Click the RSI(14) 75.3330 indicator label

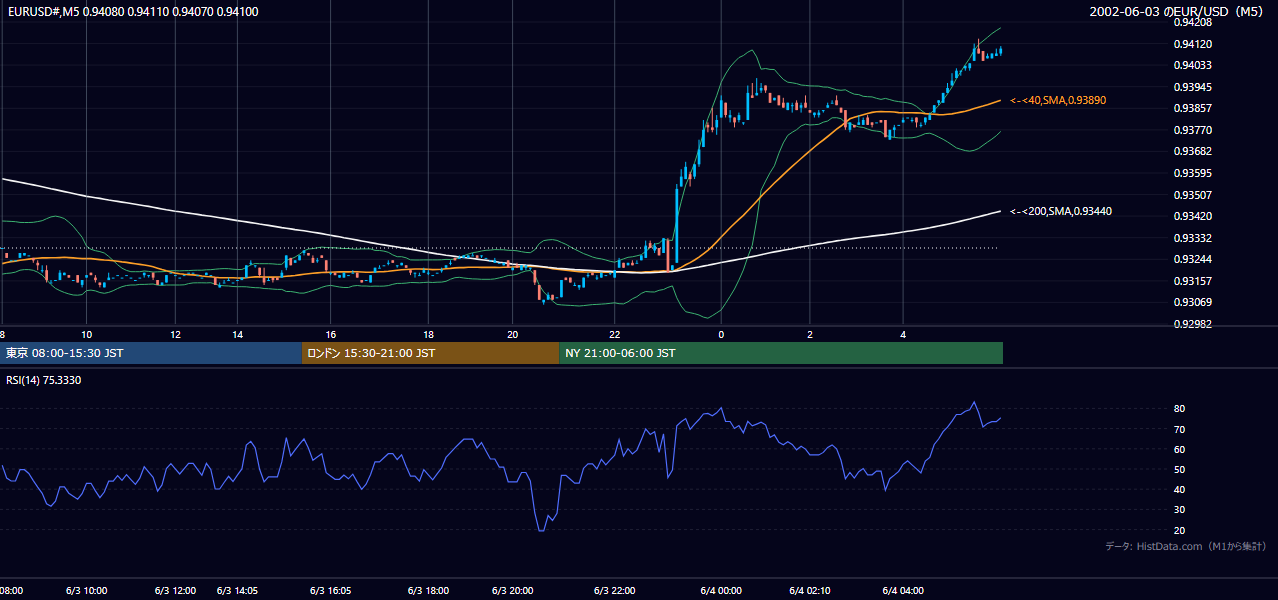44,380
